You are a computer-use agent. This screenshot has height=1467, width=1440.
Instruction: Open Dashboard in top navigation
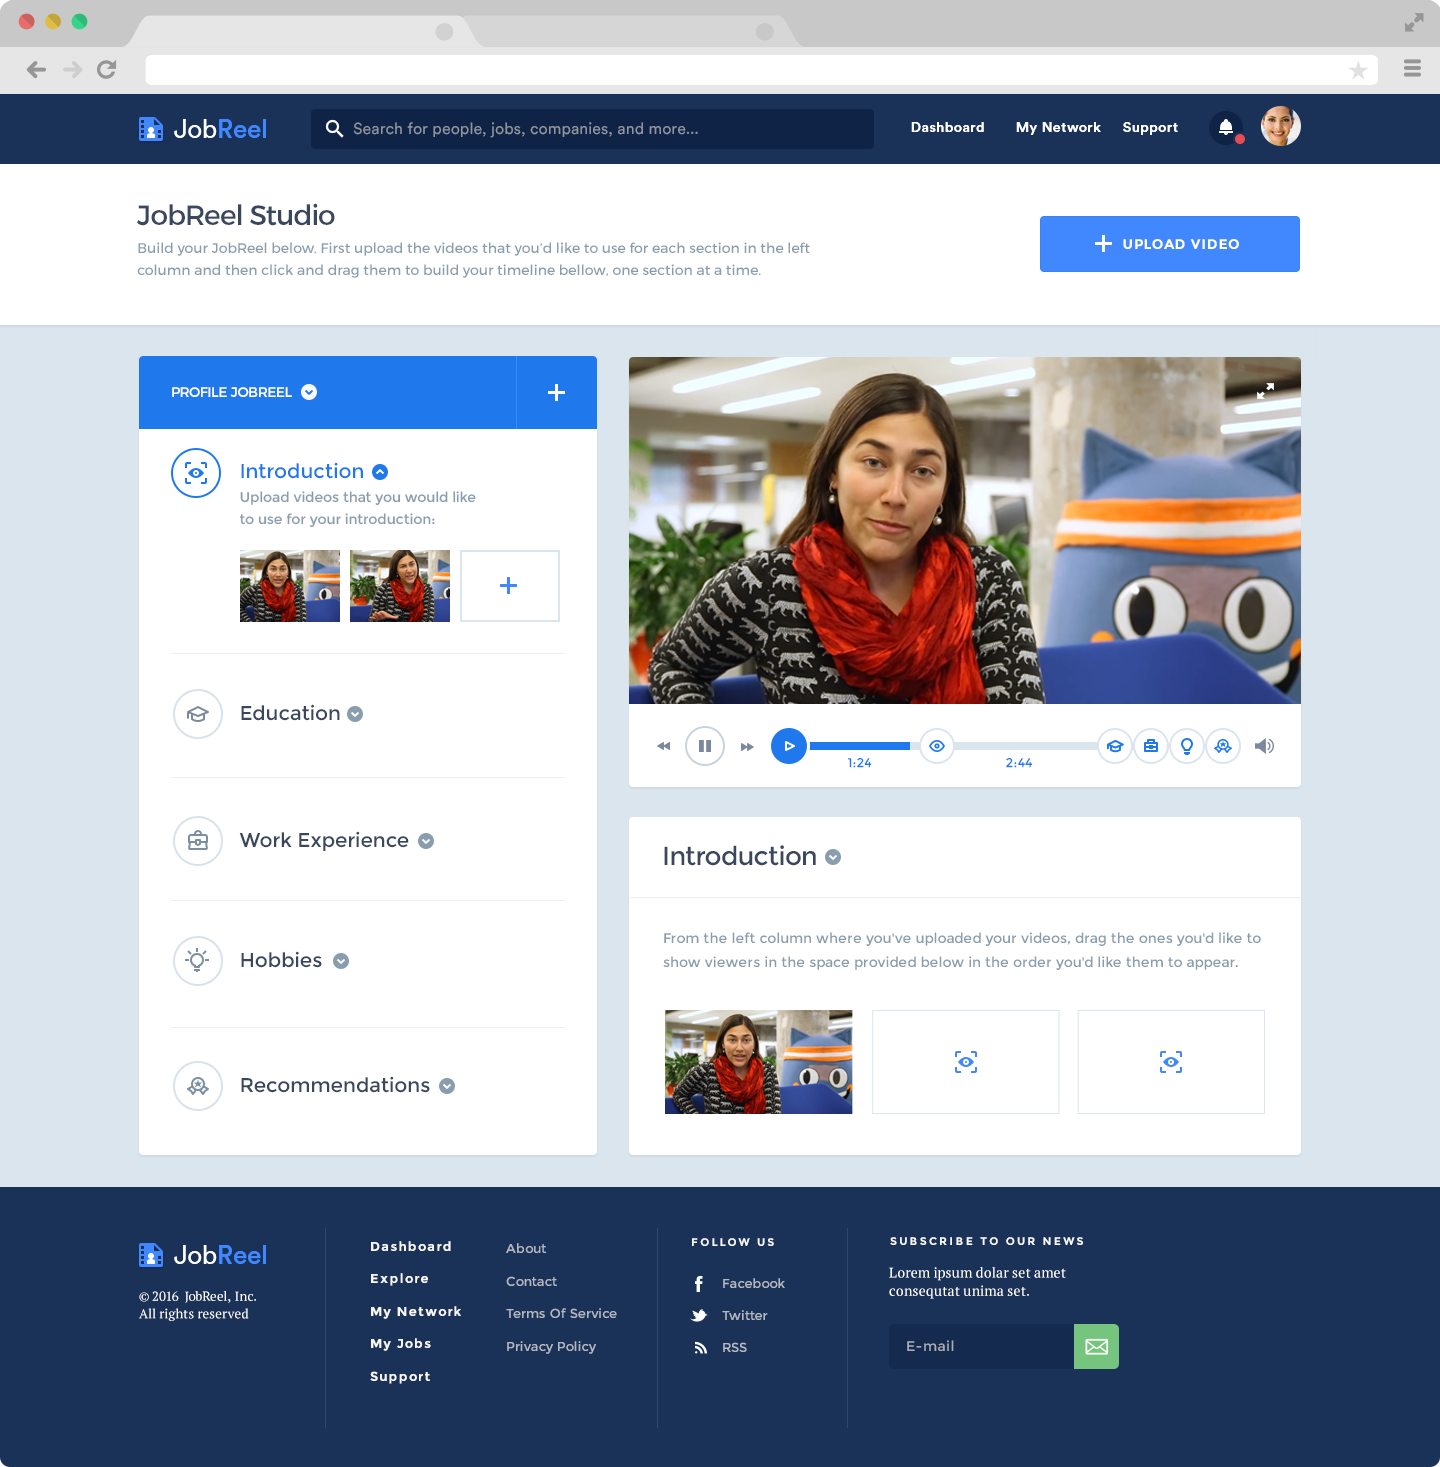pos(947,128)
